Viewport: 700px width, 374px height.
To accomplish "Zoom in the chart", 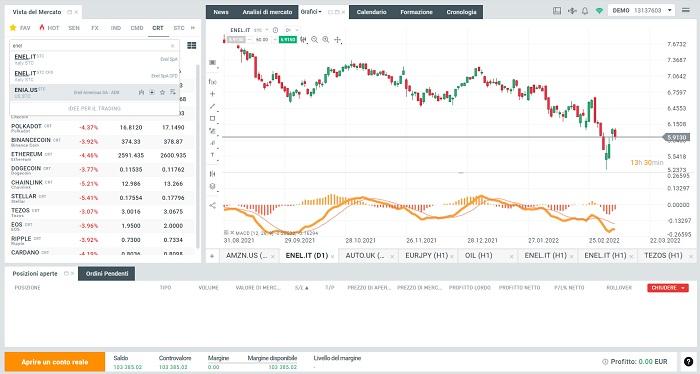I will 326,40.
